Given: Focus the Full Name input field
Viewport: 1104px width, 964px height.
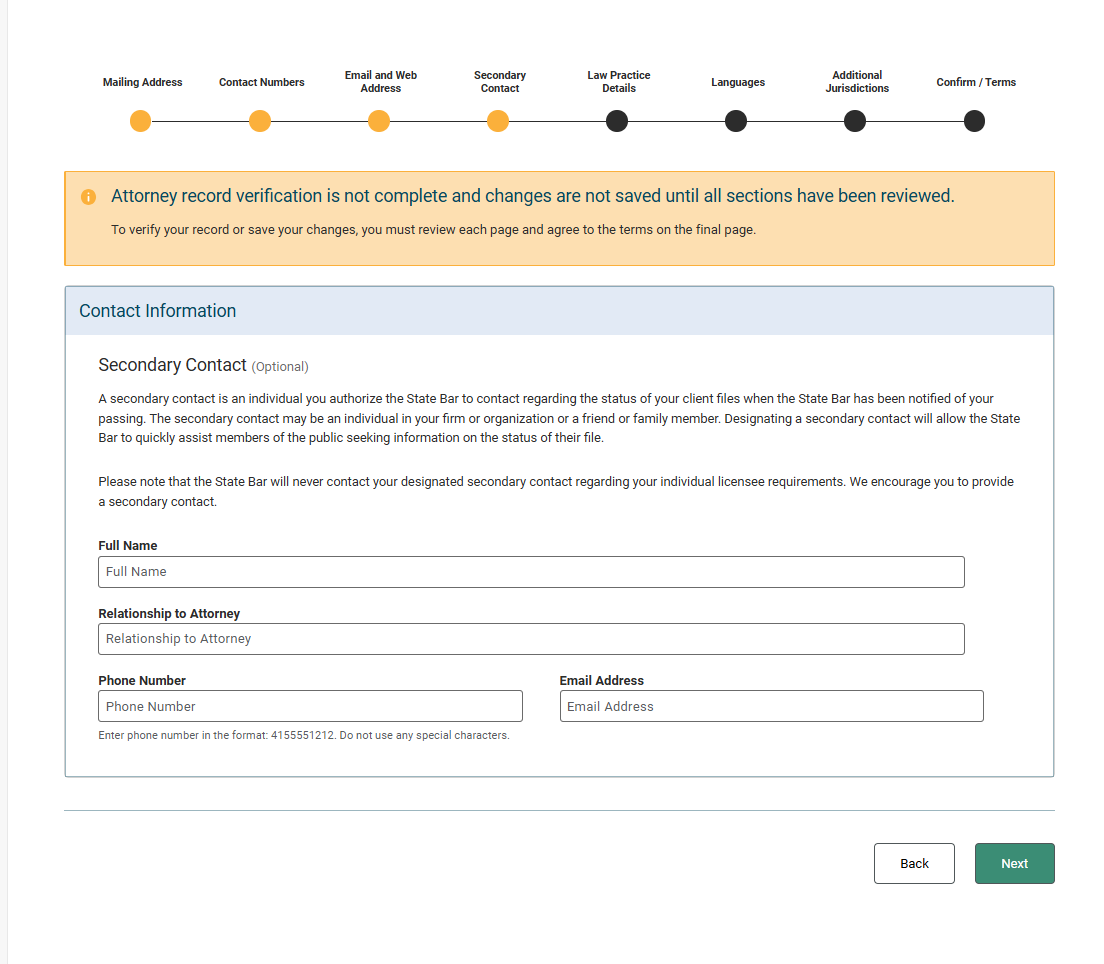Looking at the screenshot, I should pos(531,572).
